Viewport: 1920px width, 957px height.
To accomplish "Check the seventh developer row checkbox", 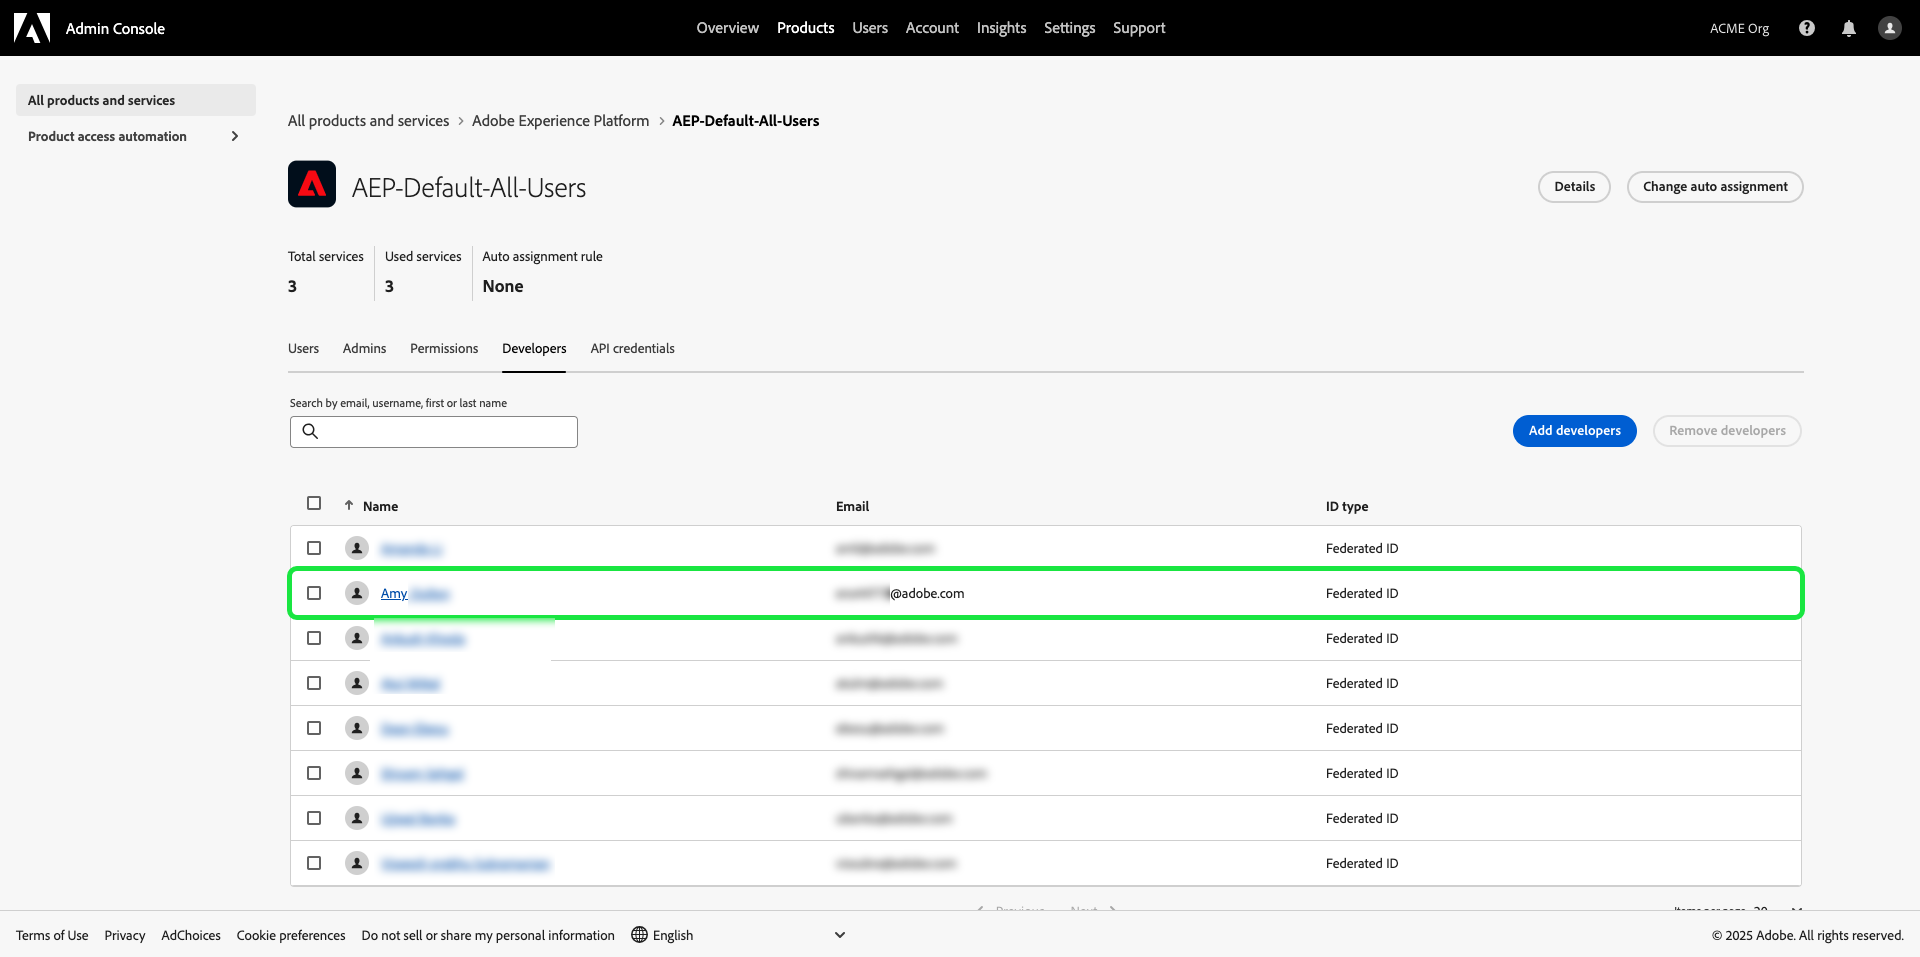I will pyautogui.click(x=314, y=818).
